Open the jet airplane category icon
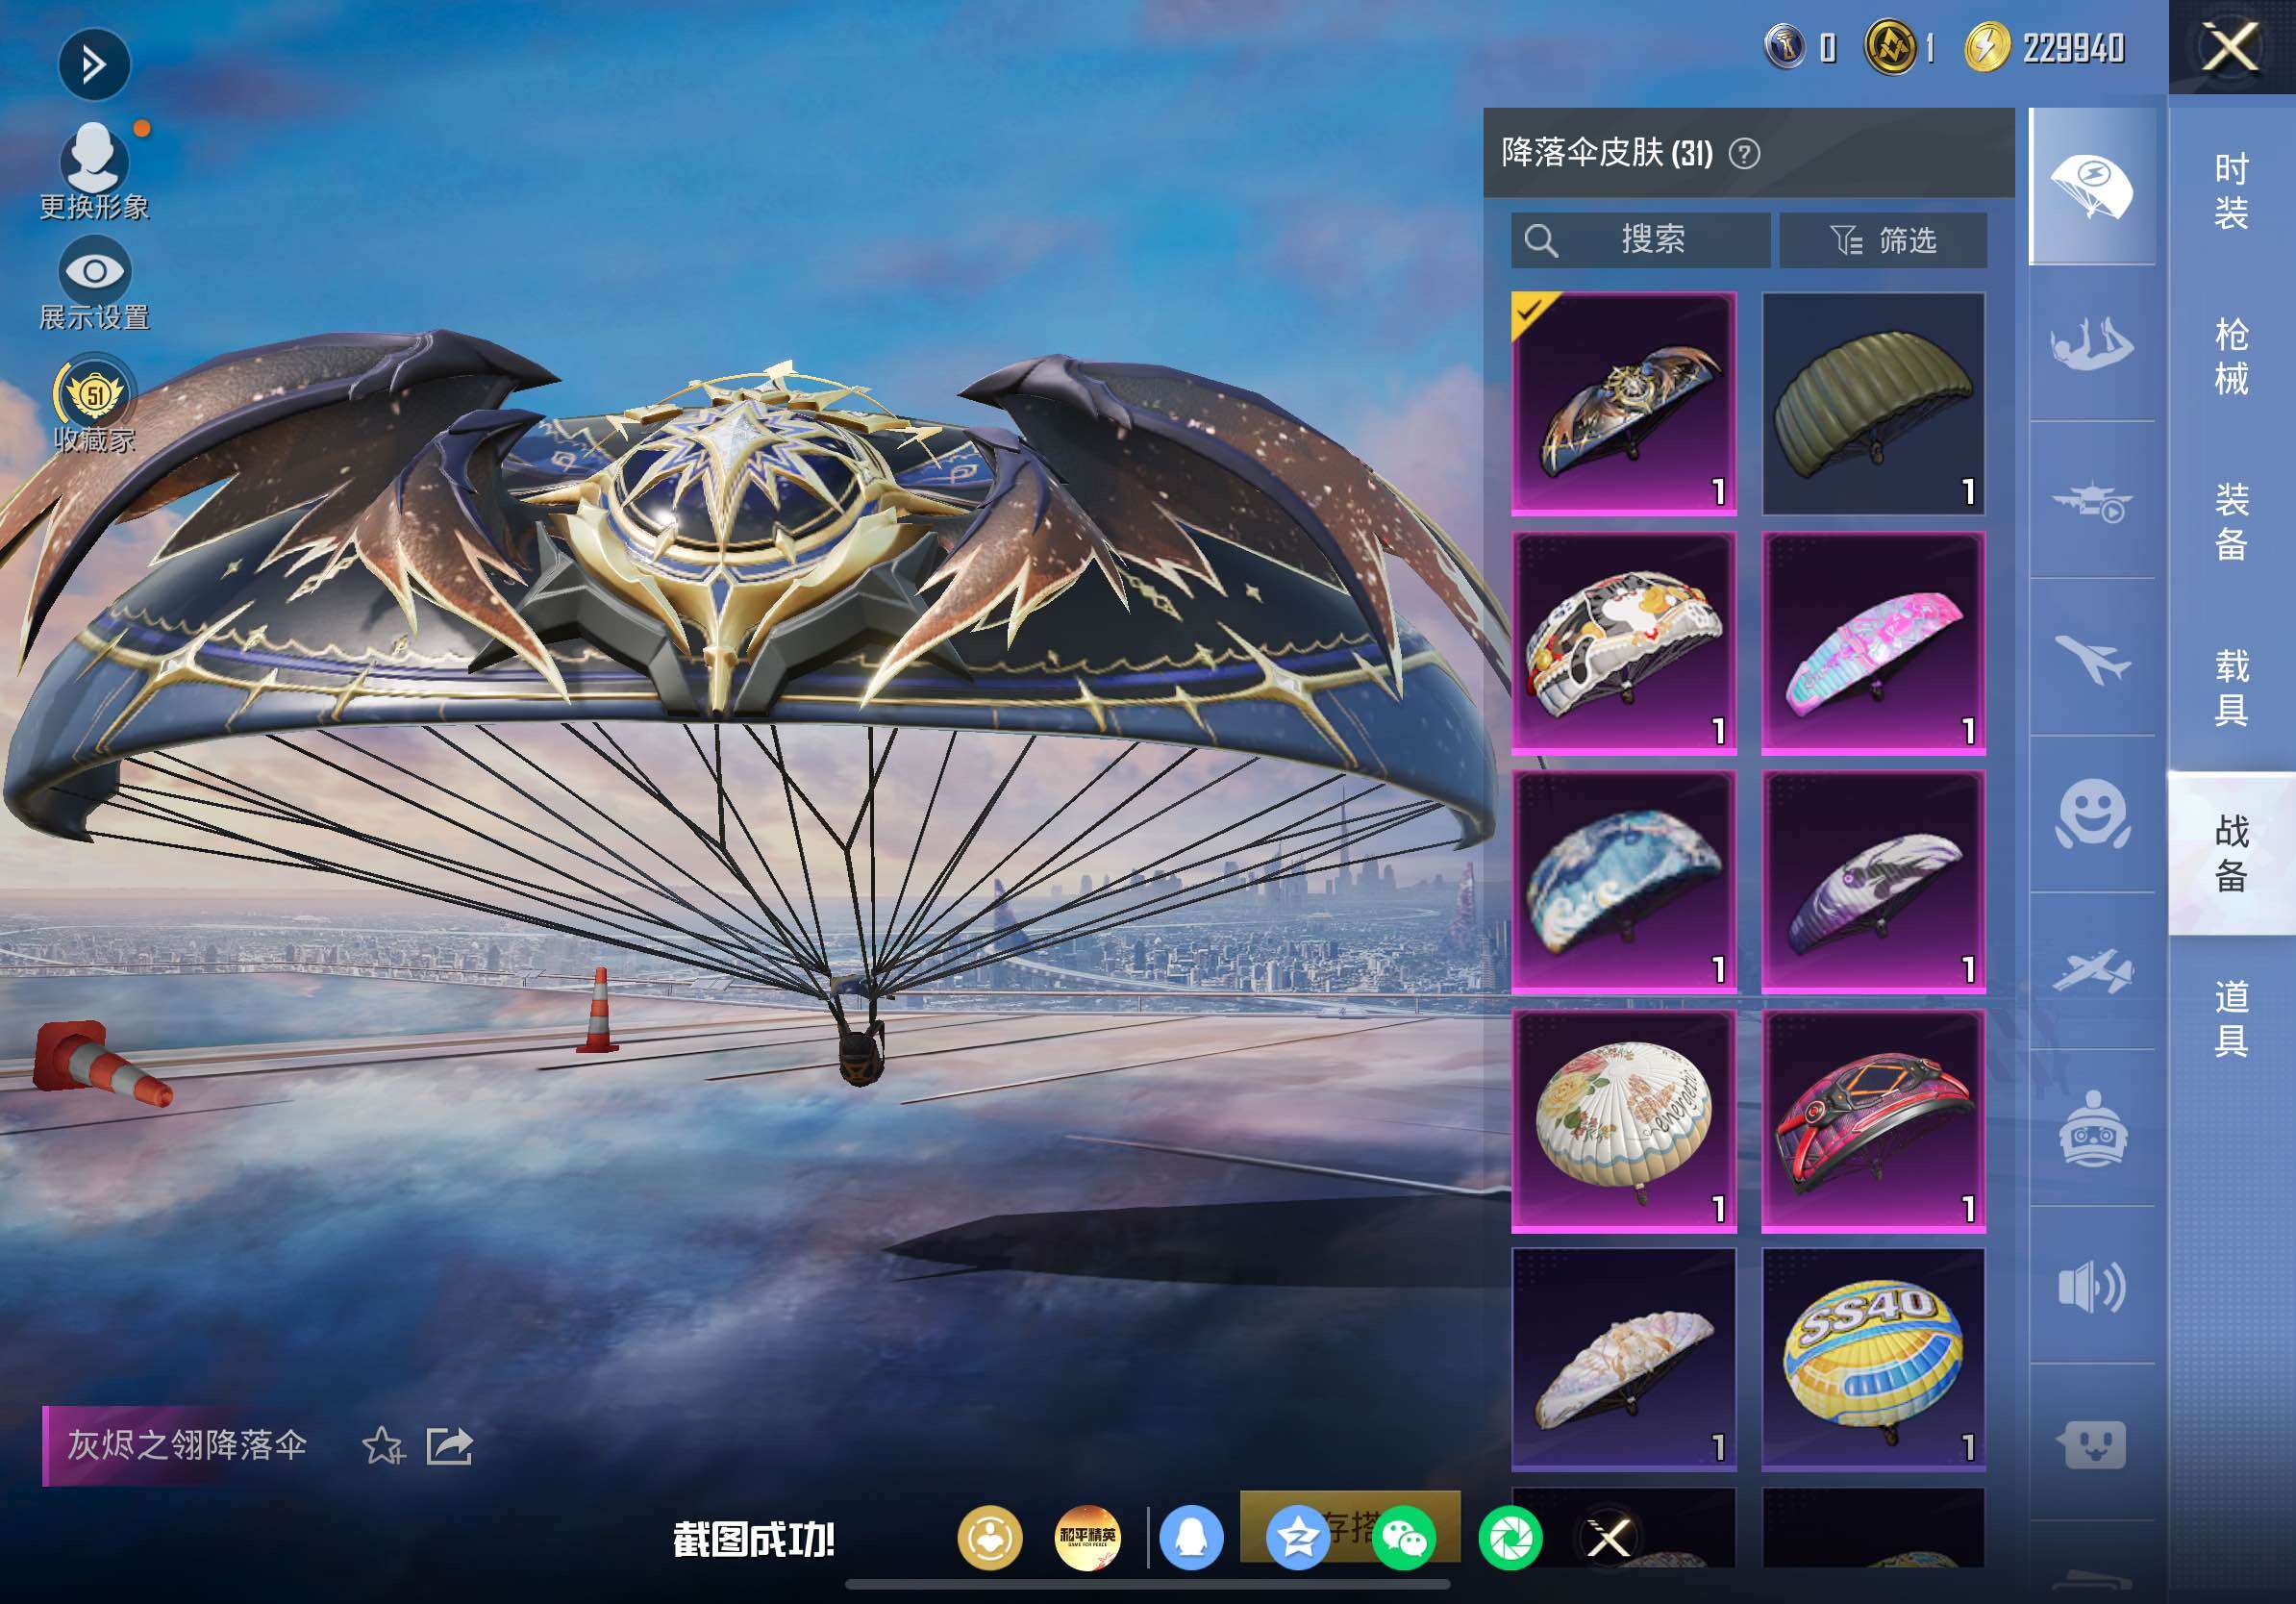This screenshot has height=1604, width=2296. click(x=2092, y=658)
